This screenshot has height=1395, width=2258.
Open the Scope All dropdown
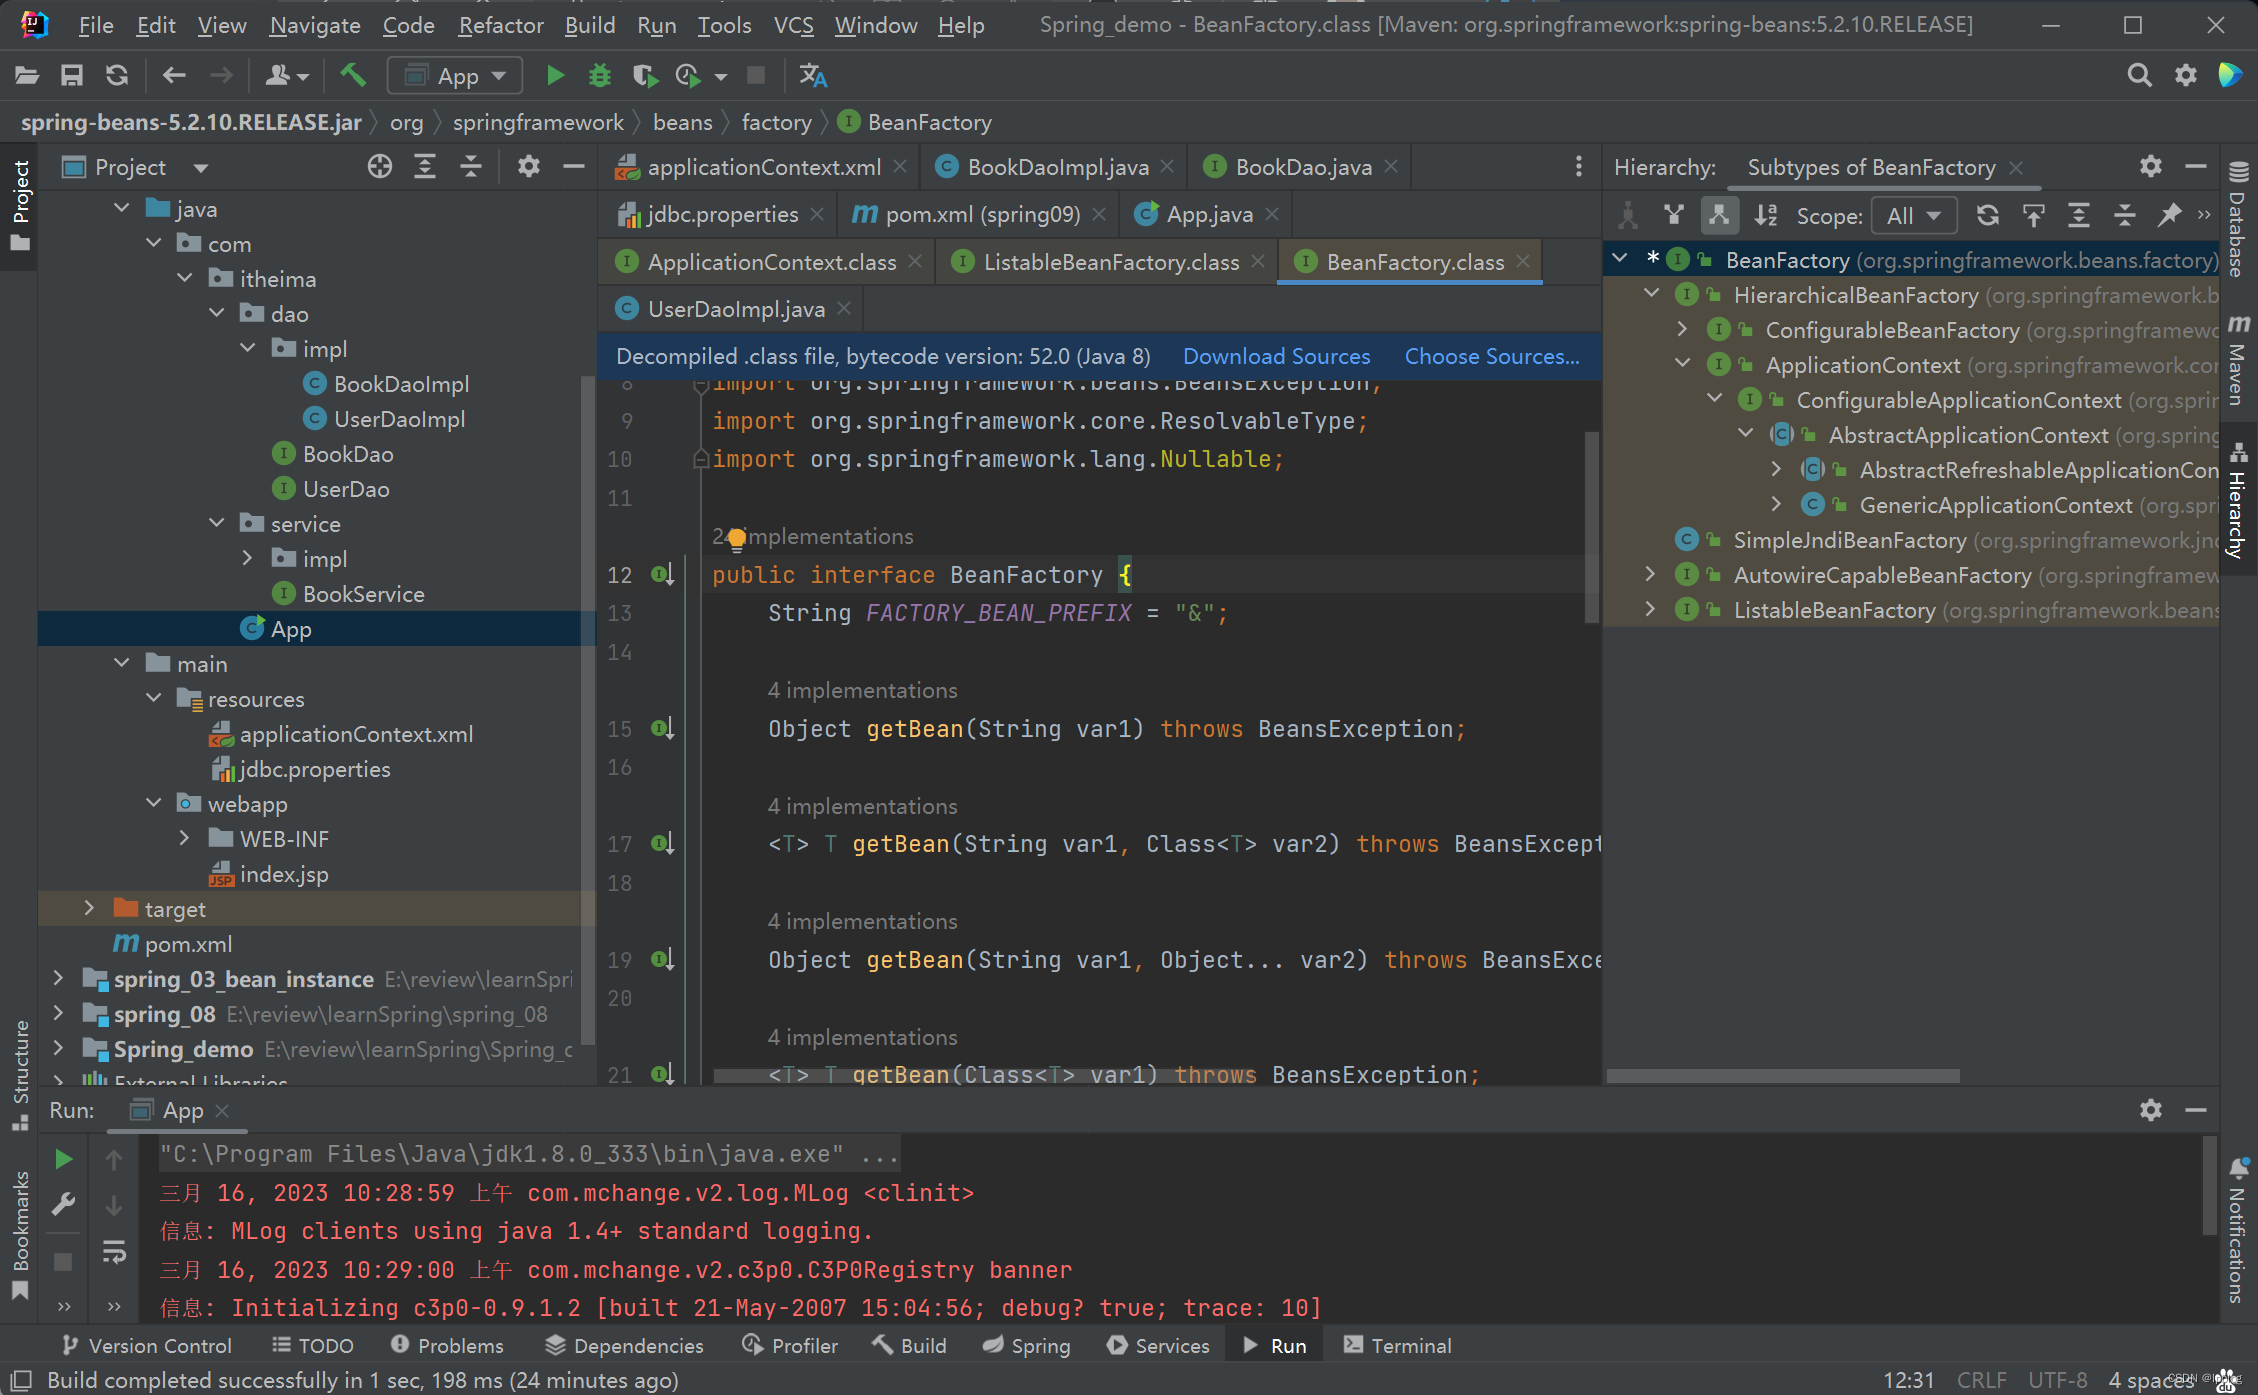pos(1914,216)
